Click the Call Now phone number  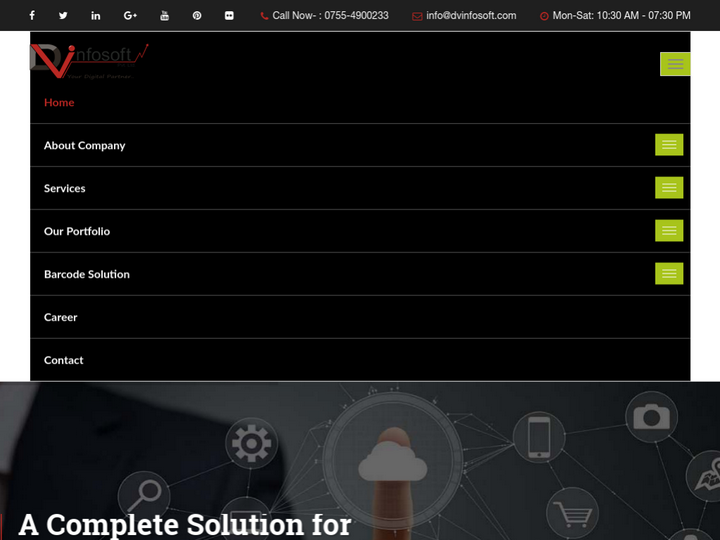pos(330,16)
